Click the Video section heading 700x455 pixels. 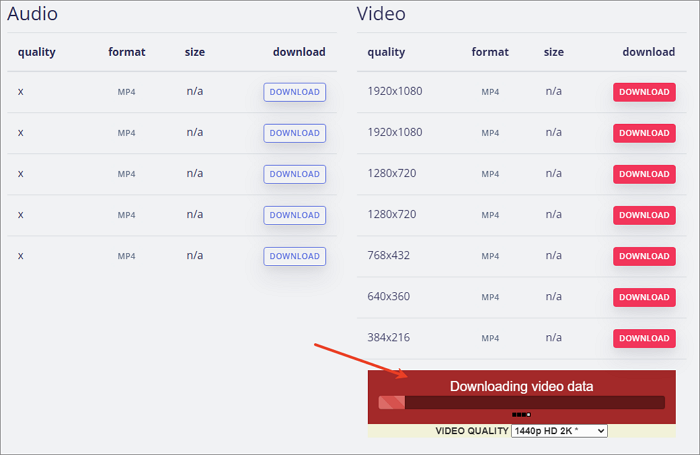pos(381,14)
